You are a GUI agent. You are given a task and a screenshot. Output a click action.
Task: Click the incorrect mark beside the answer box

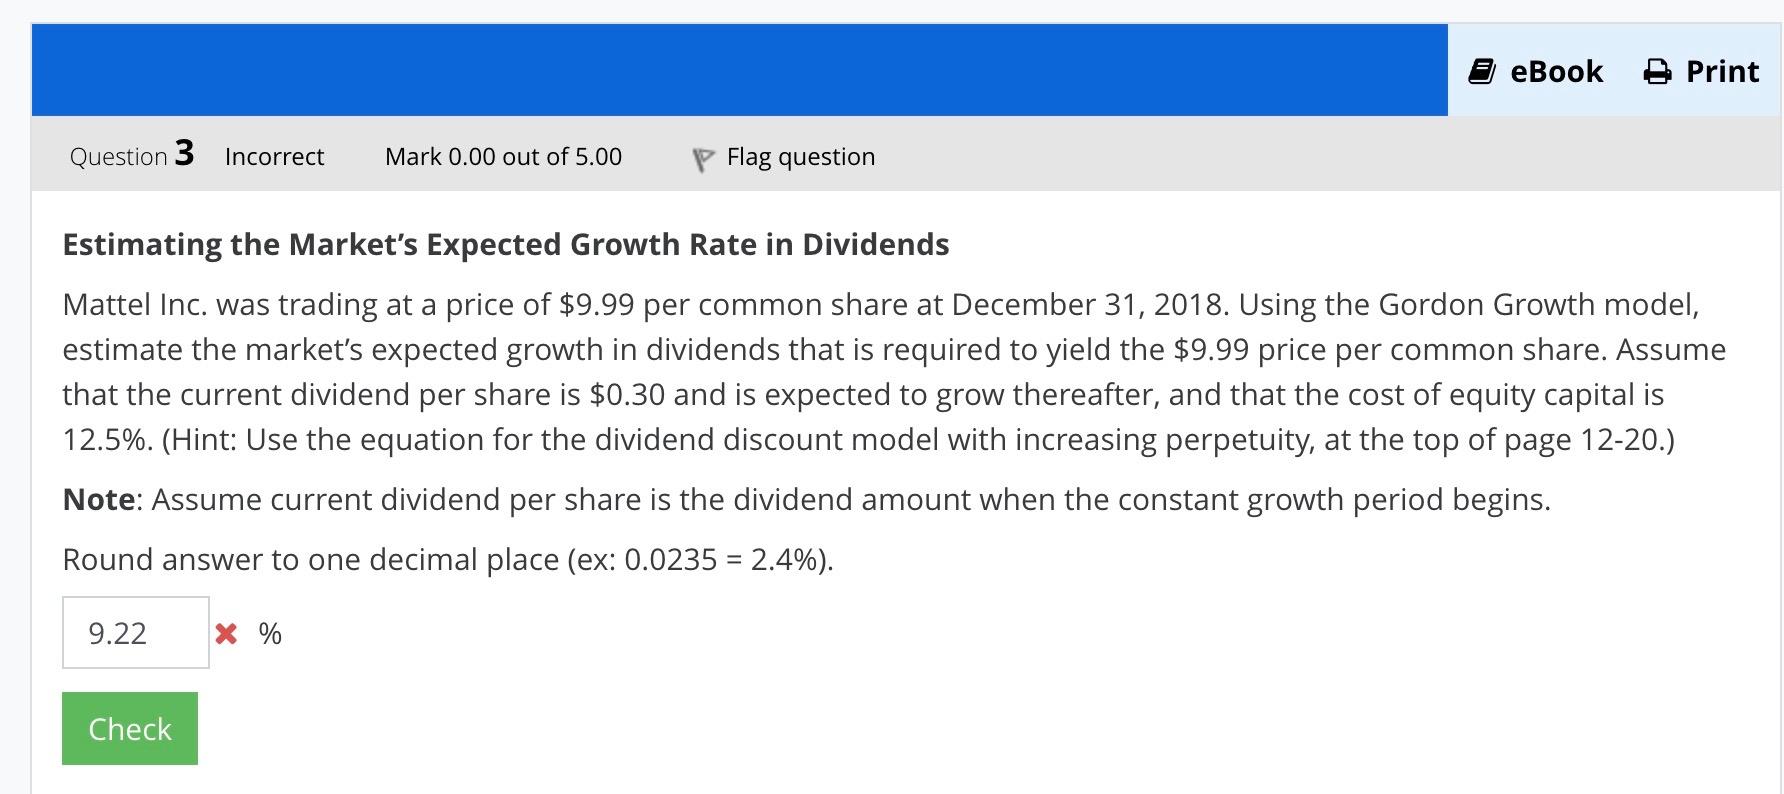tap(225, 633)
